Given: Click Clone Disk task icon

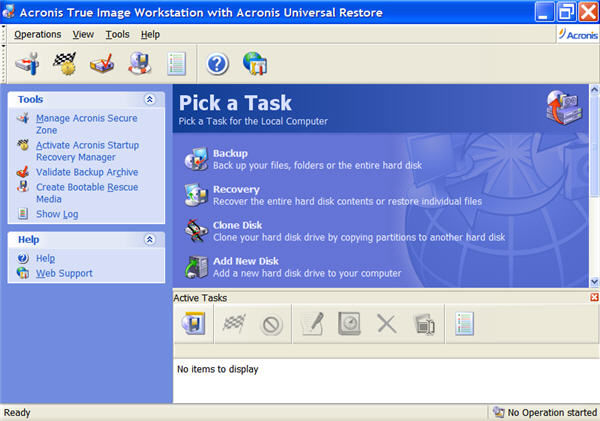Looking at the screenshot, I should point(197,230).
